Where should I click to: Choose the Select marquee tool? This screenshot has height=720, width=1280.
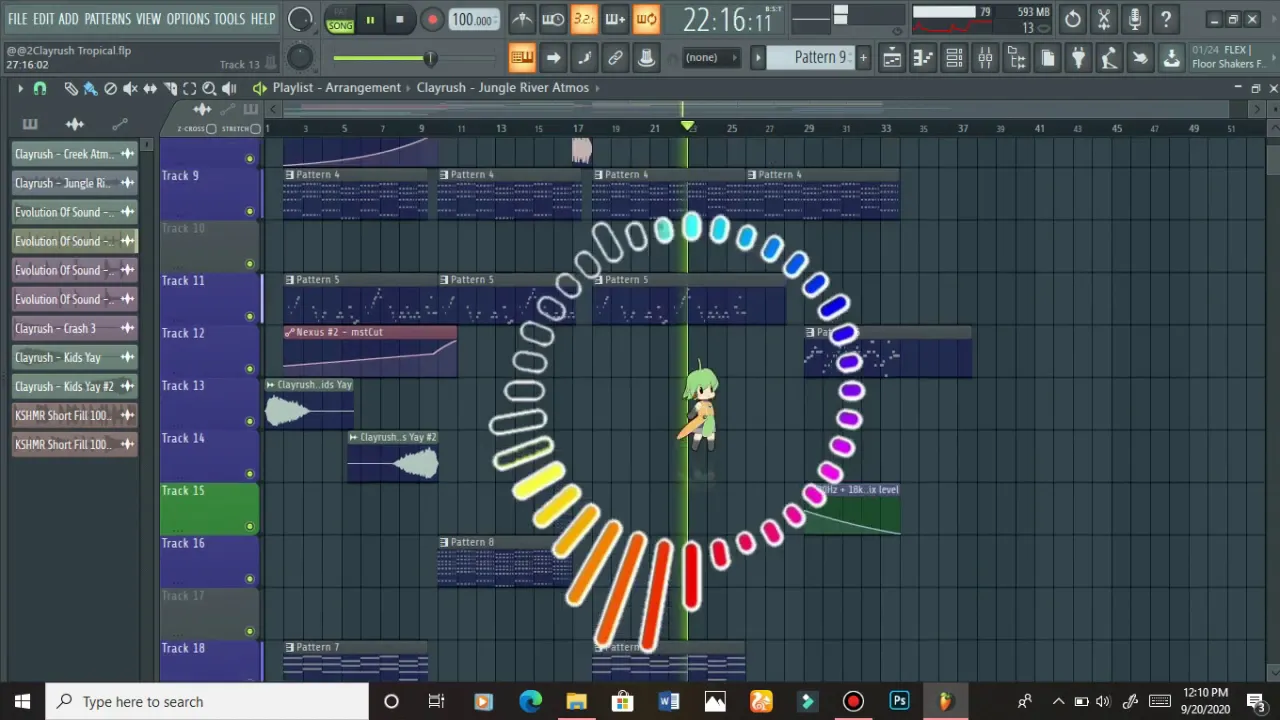click(x=190, y=88)
